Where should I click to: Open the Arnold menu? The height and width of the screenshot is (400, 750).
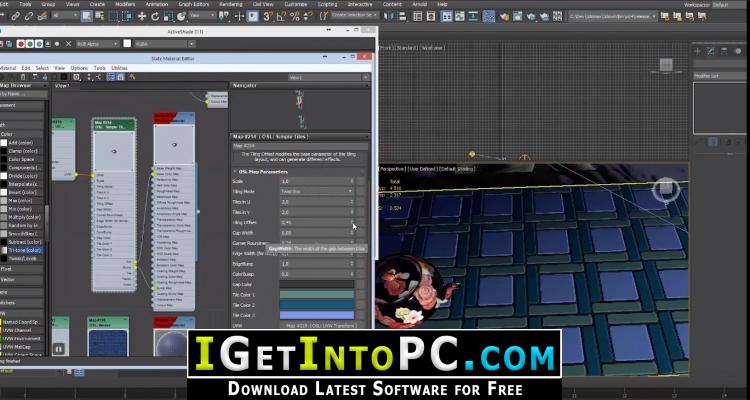[x=419, y=4]
